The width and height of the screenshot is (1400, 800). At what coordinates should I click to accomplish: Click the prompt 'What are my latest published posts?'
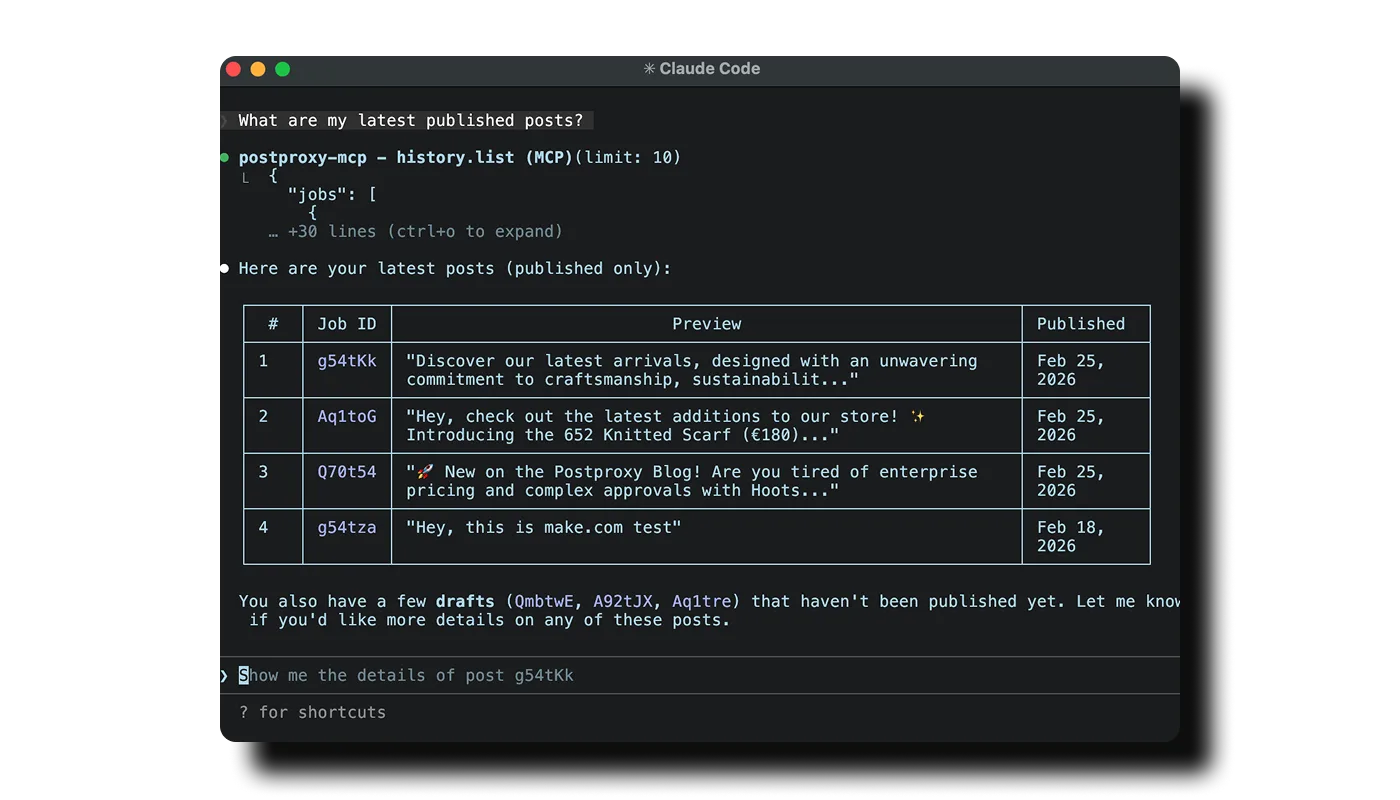pyautogui.click(x=410, y=121)
